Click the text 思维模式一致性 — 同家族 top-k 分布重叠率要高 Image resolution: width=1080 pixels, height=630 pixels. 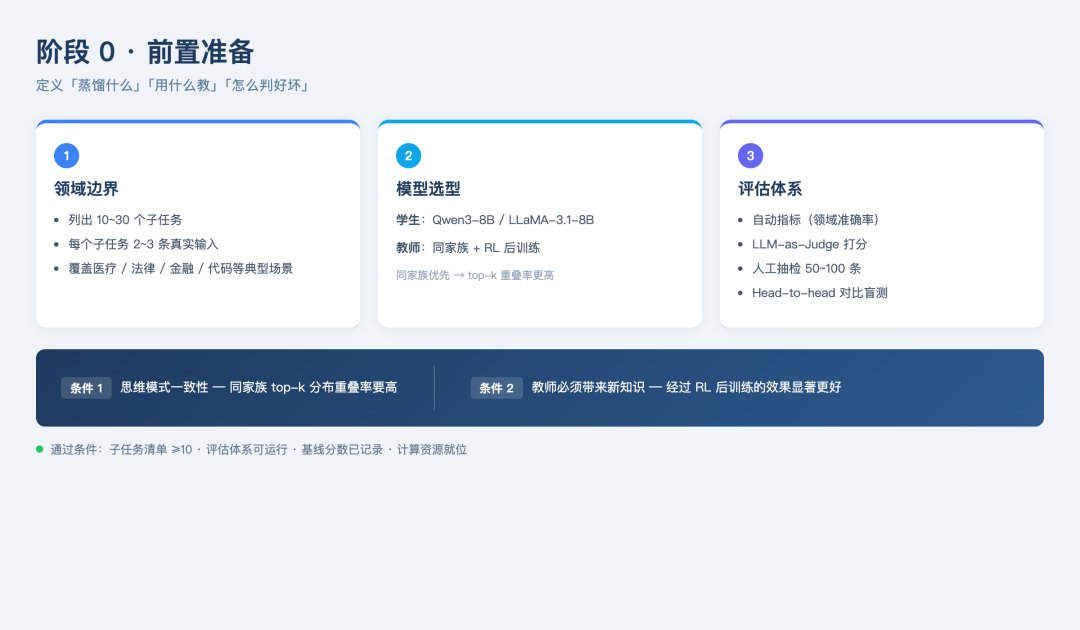pos(259,387)
